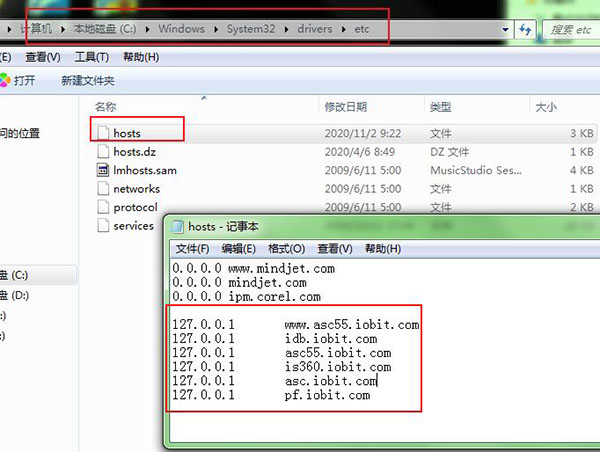Click the hosts - 记事本 title bar
Viewport: 600px width, 452px height.
383,227
